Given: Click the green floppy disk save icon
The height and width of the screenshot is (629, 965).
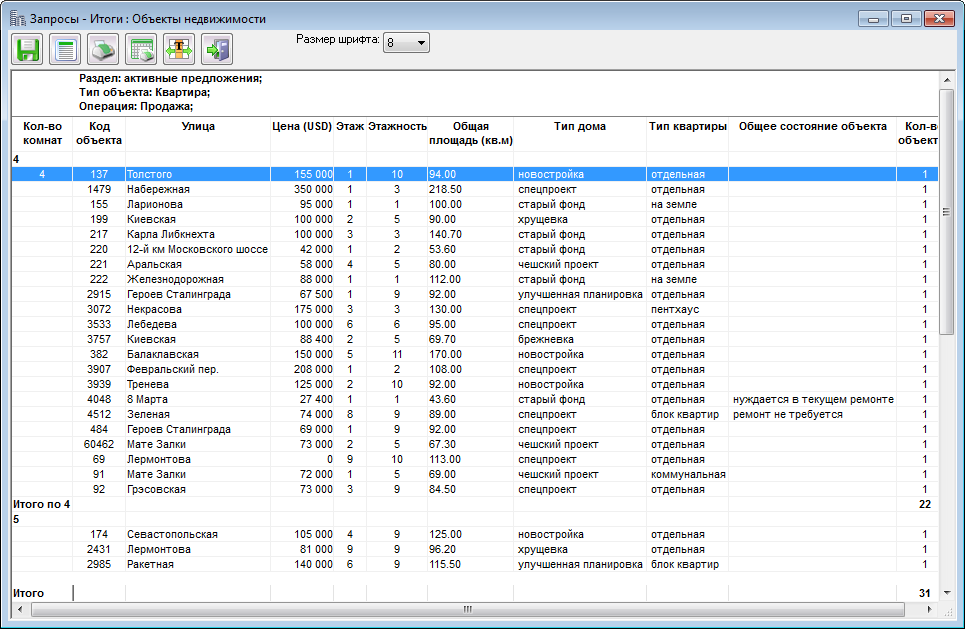Looking at the screenshot, I should pyautogui.click(x=27, y=48).
